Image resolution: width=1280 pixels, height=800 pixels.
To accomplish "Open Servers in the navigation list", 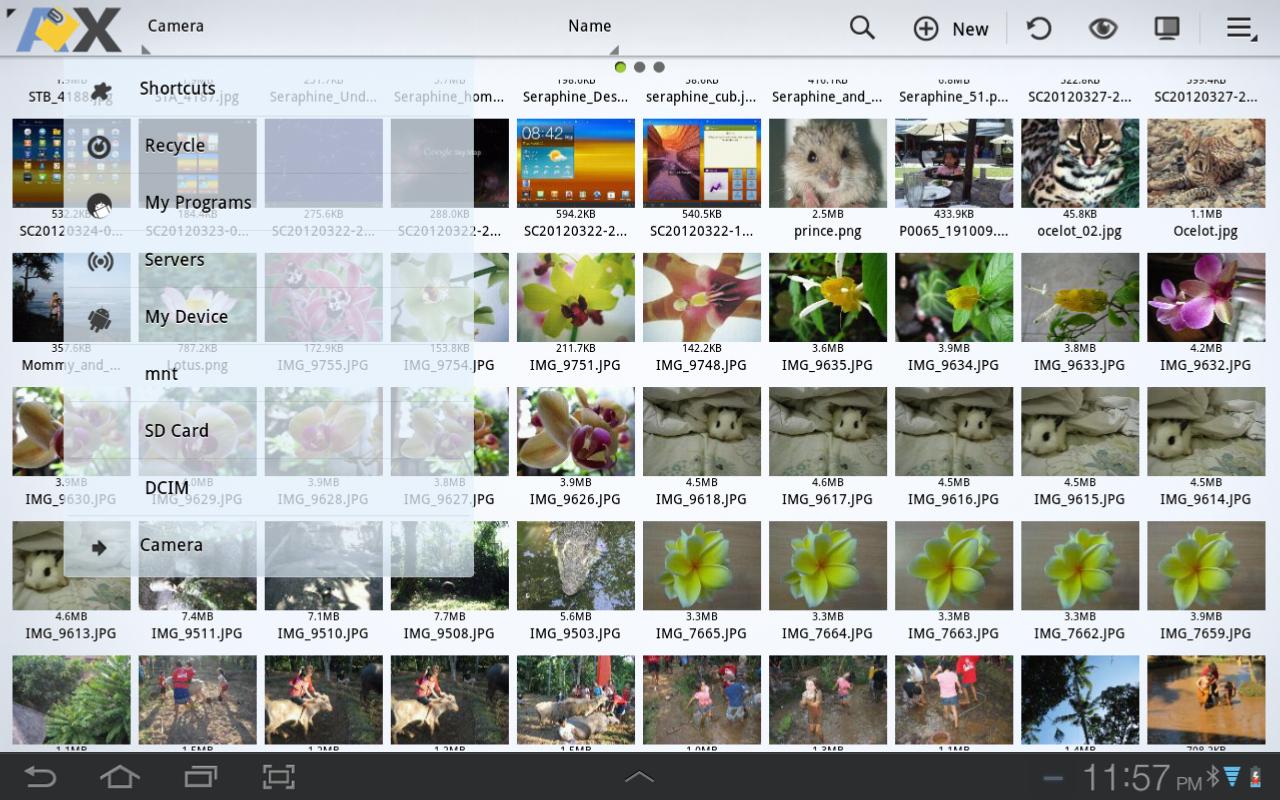I will 174,260.
